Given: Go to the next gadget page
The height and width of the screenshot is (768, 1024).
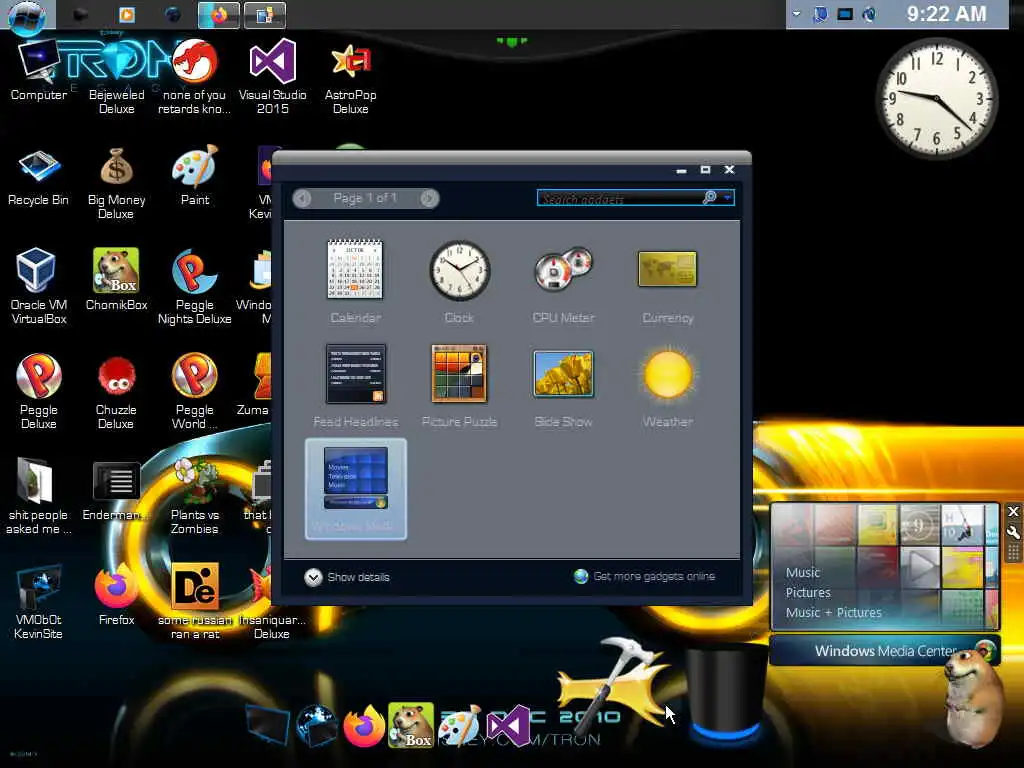Looking at the screenshot, I should (x=429, y=198).
